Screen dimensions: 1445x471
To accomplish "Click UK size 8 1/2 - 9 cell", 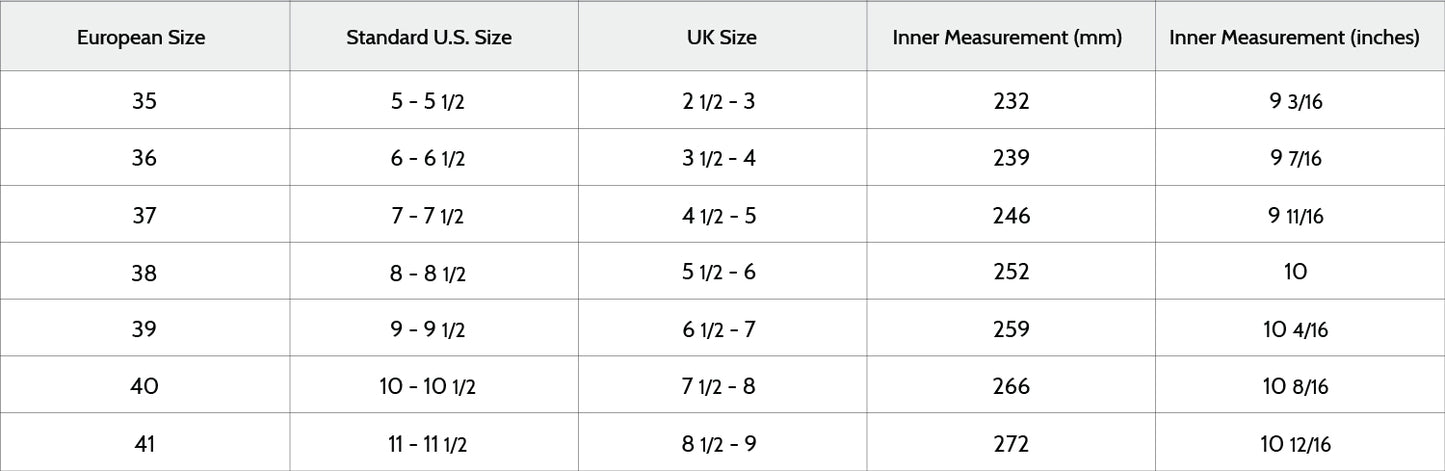I will (719, 443).
